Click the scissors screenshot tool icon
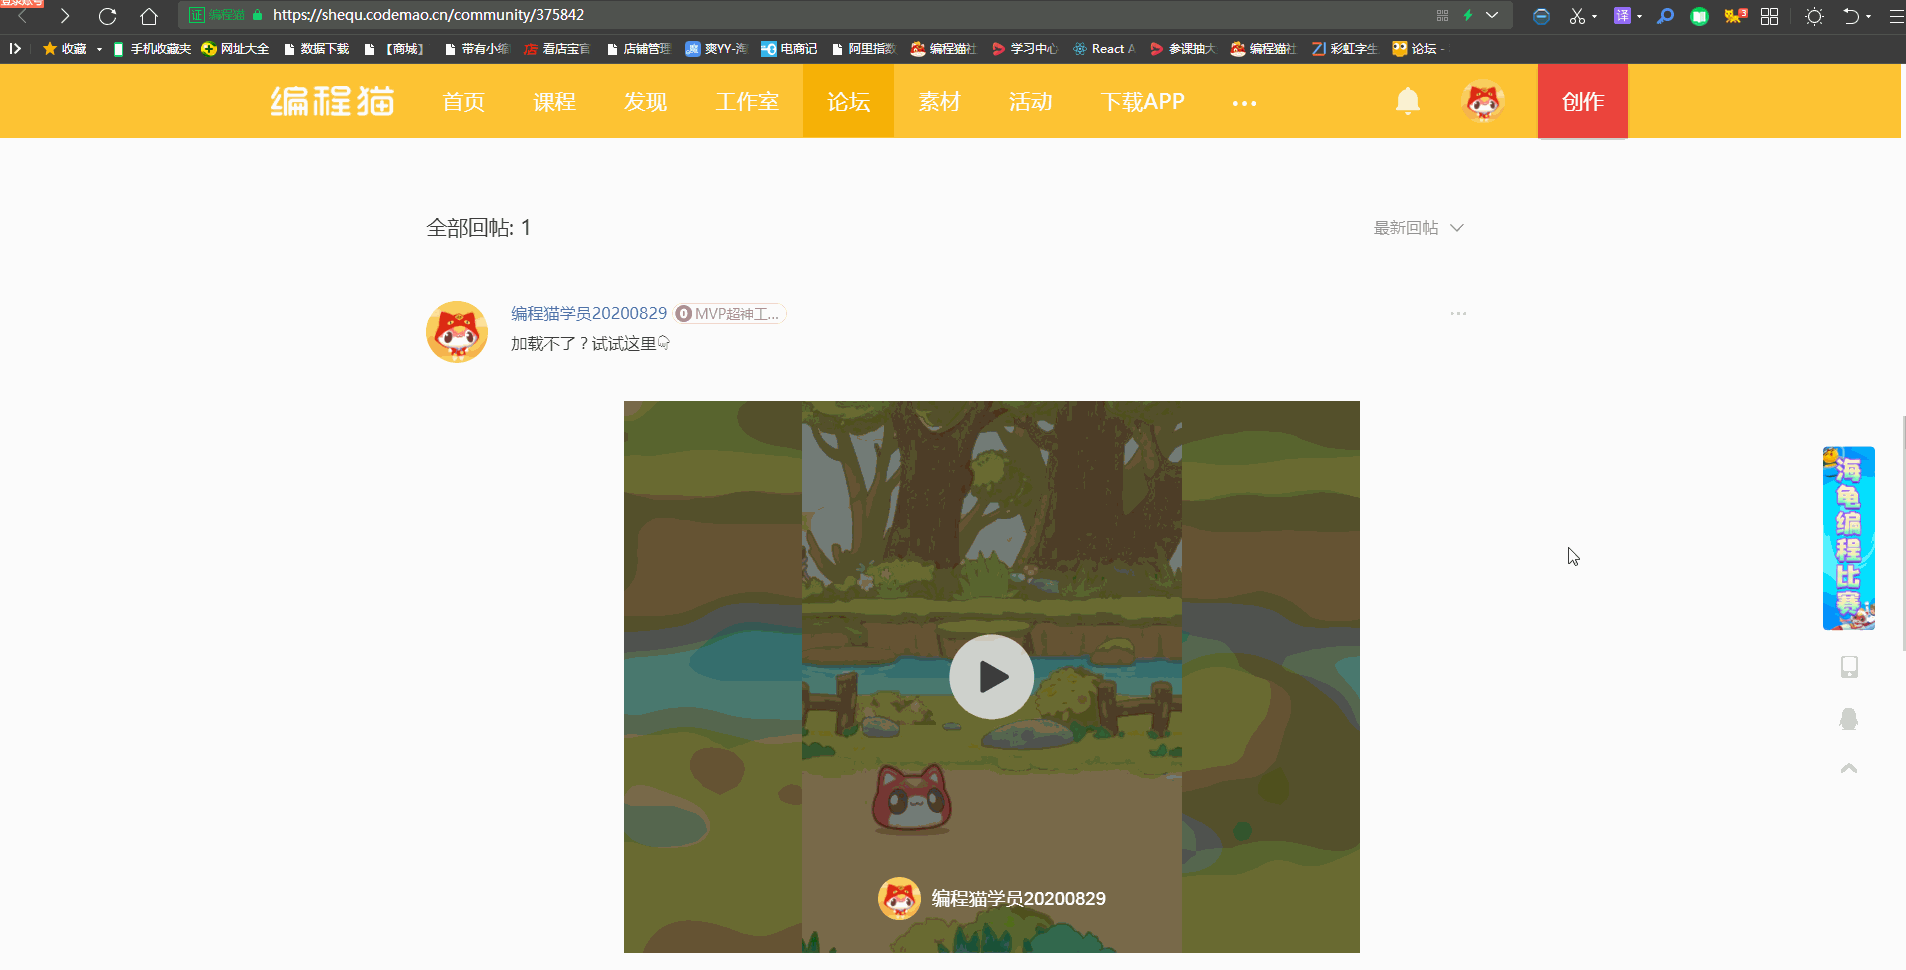 pos(1577,16)
